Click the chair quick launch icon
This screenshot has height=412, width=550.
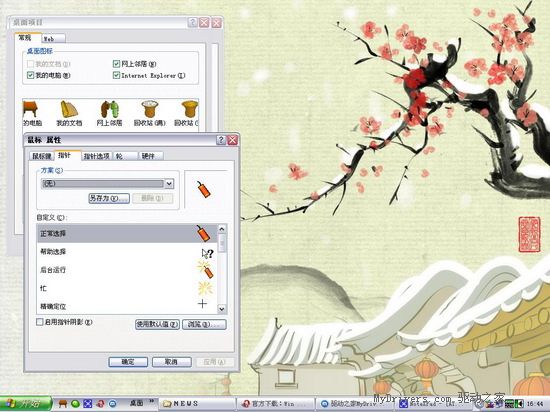[x=63, y=404]
